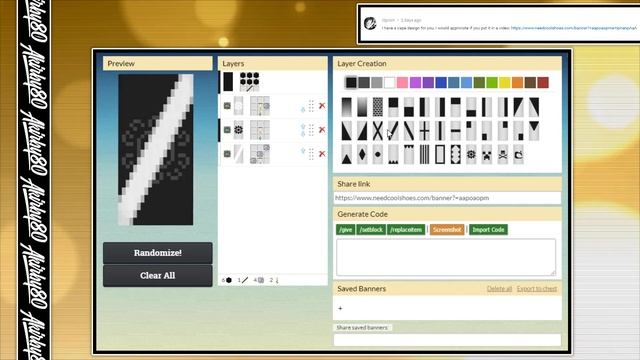Image resolution: width=640 pixels, height=360 pixels.
Task: Choose the top-dark gradient pattern
Action: tap(346, 107)
